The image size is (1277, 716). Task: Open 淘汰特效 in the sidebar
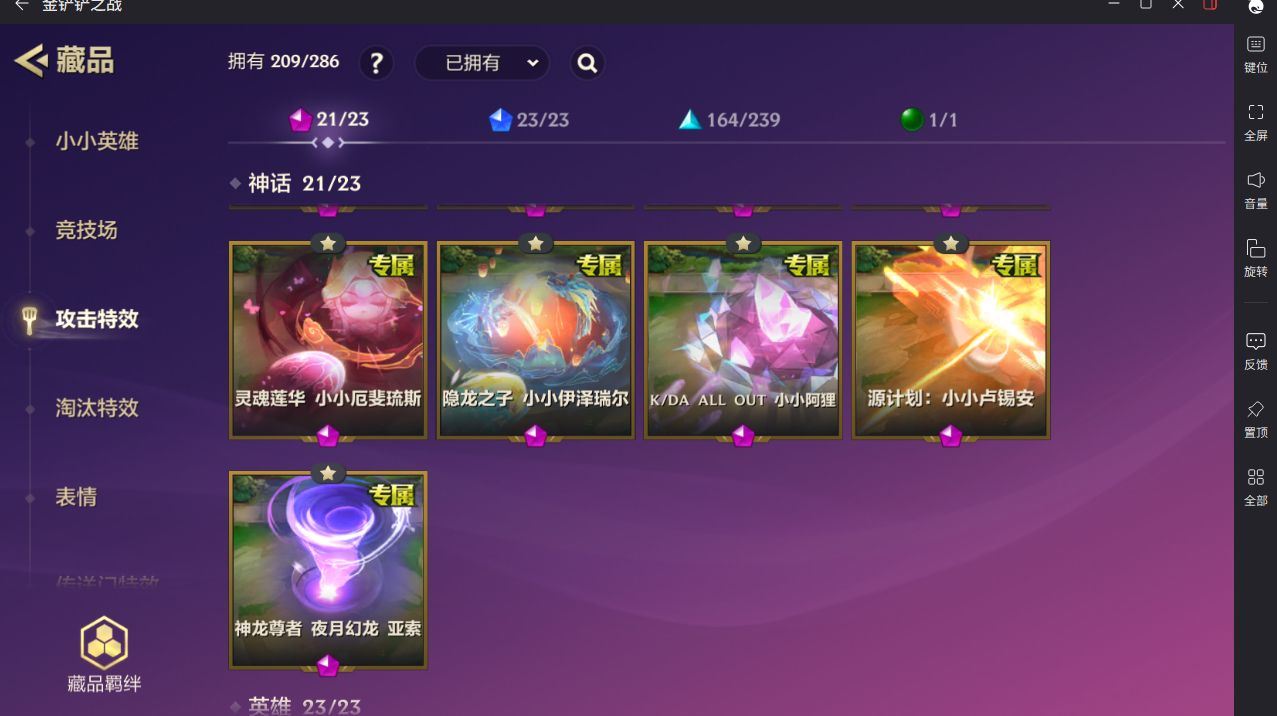pyautogui.click(x=97, y=408)
